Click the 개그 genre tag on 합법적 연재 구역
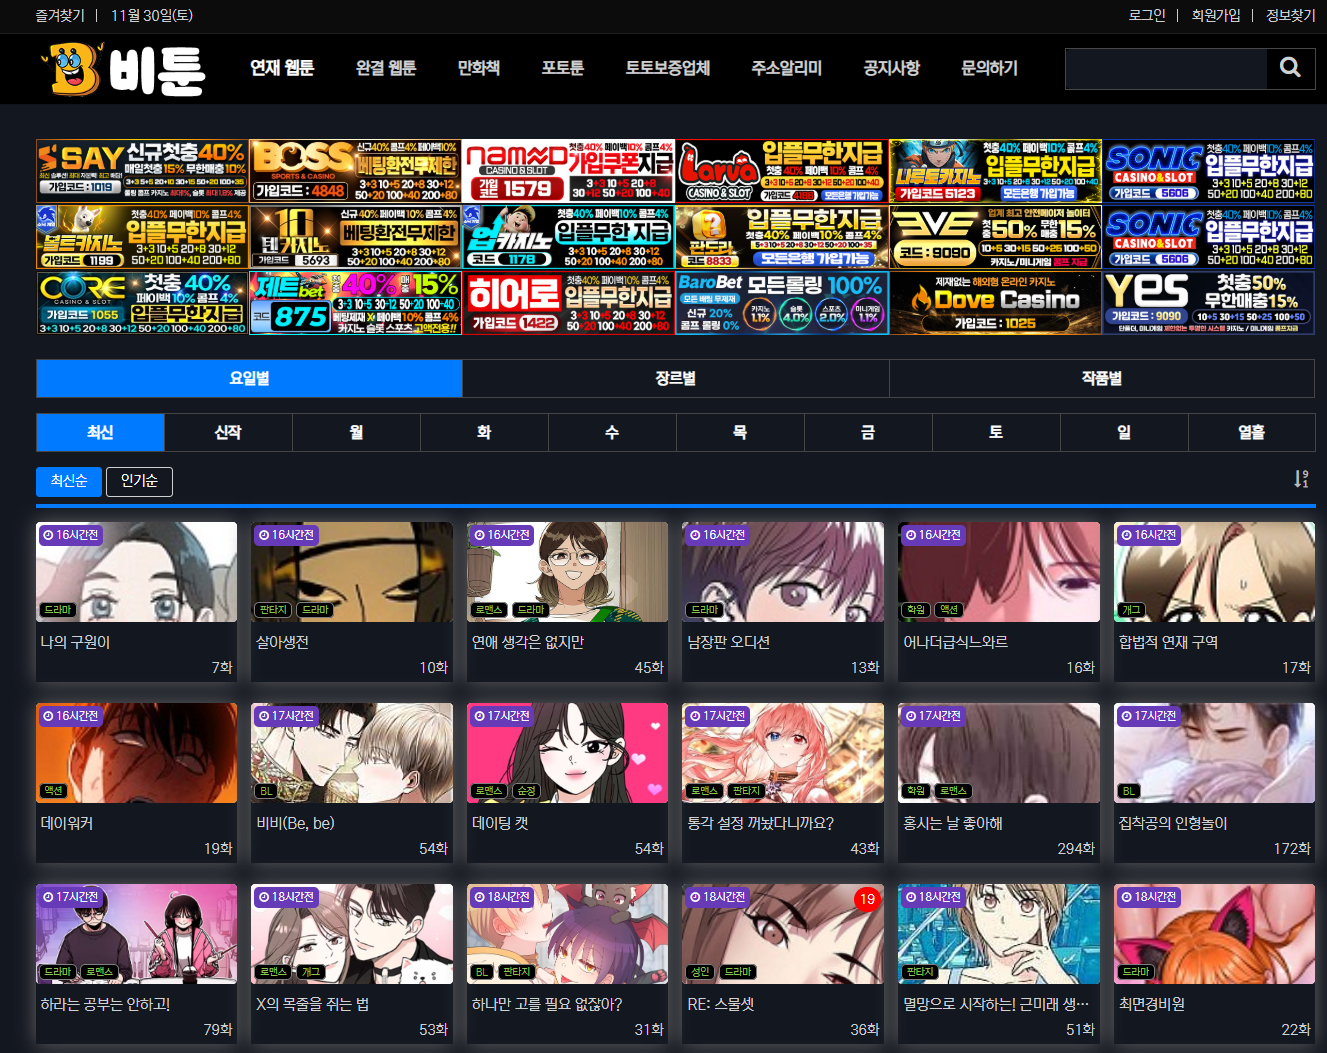The width and height of the screenshot is (1327, 1053). [1131, 610]
